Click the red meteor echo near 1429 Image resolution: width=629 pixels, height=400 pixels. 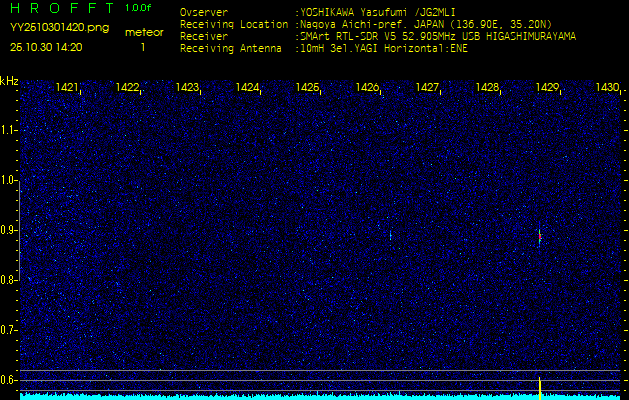click(x=540, y=237)
